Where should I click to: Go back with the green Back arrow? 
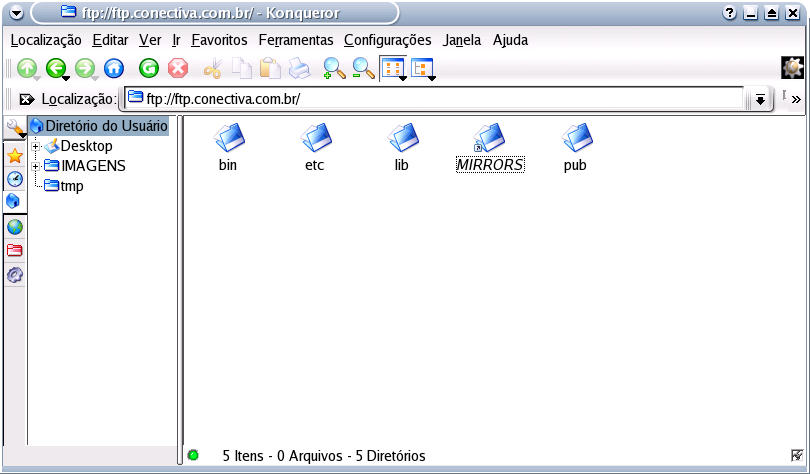[x=56, y=68]
